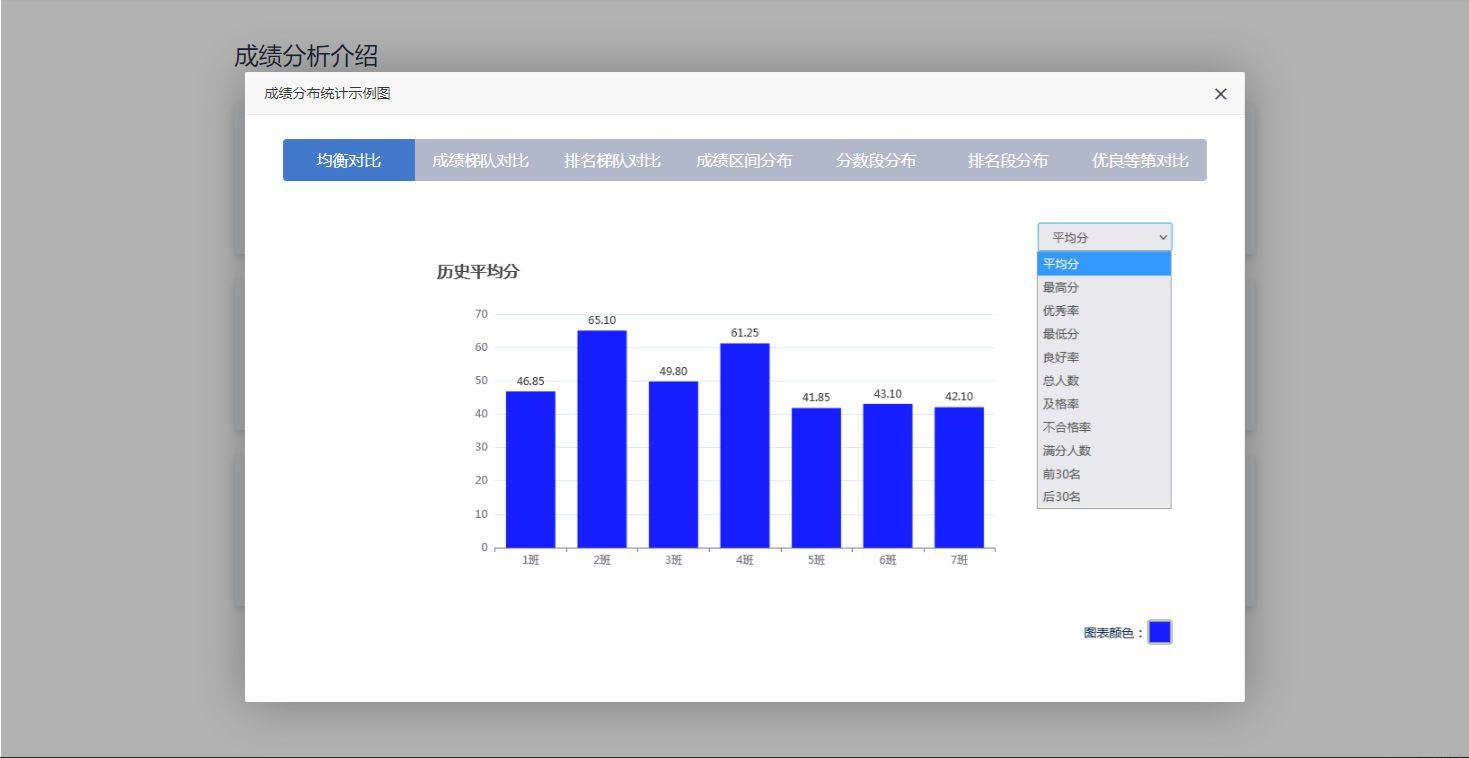Select 总人数 from the dropdown list
The width and height of the screenshot is (1469, 758).
click(1104, 381)
